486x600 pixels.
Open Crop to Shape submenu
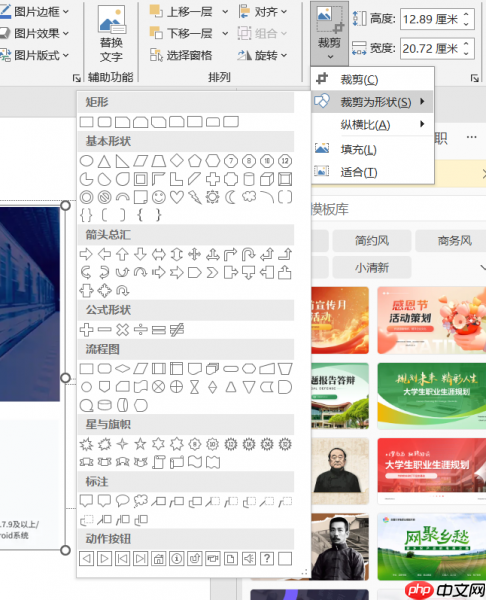pos(373,102)
